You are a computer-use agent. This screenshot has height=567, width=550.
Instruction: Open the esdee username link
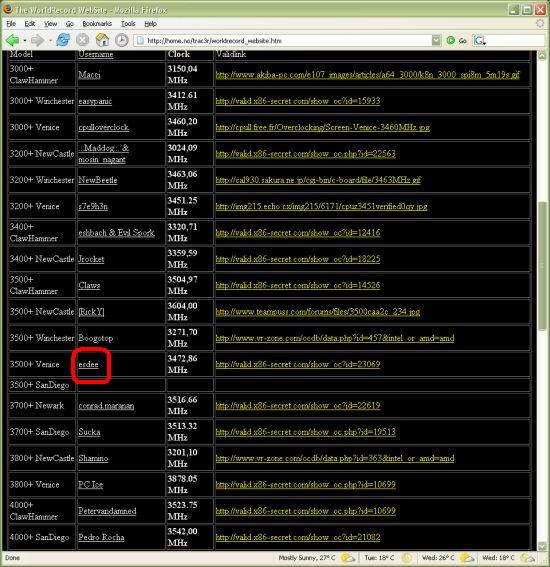tap(89, 364)
